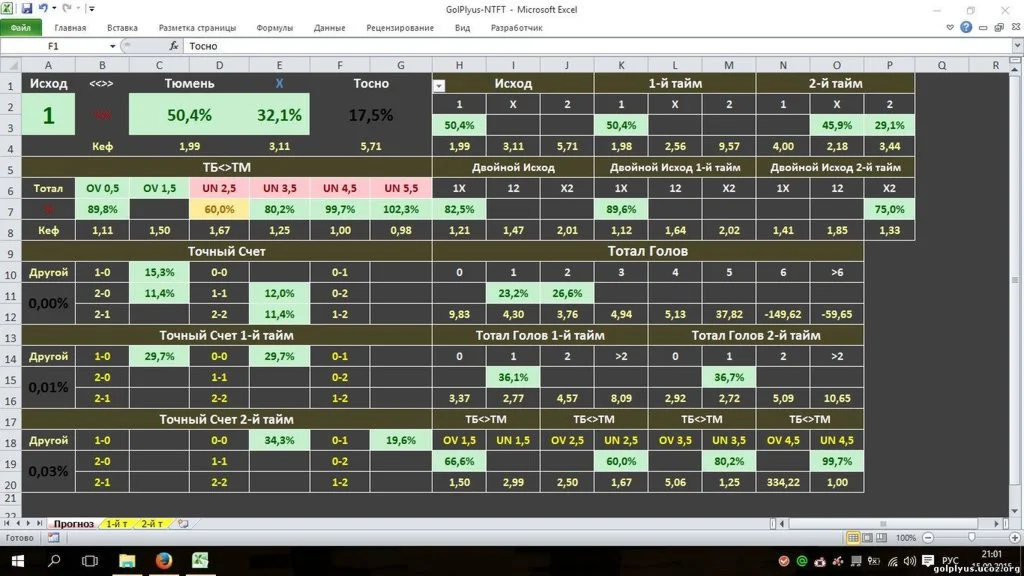Screen dimensions: 1024x576
Task: Expand the formula bar chevron
Action: pos(1017,46)
